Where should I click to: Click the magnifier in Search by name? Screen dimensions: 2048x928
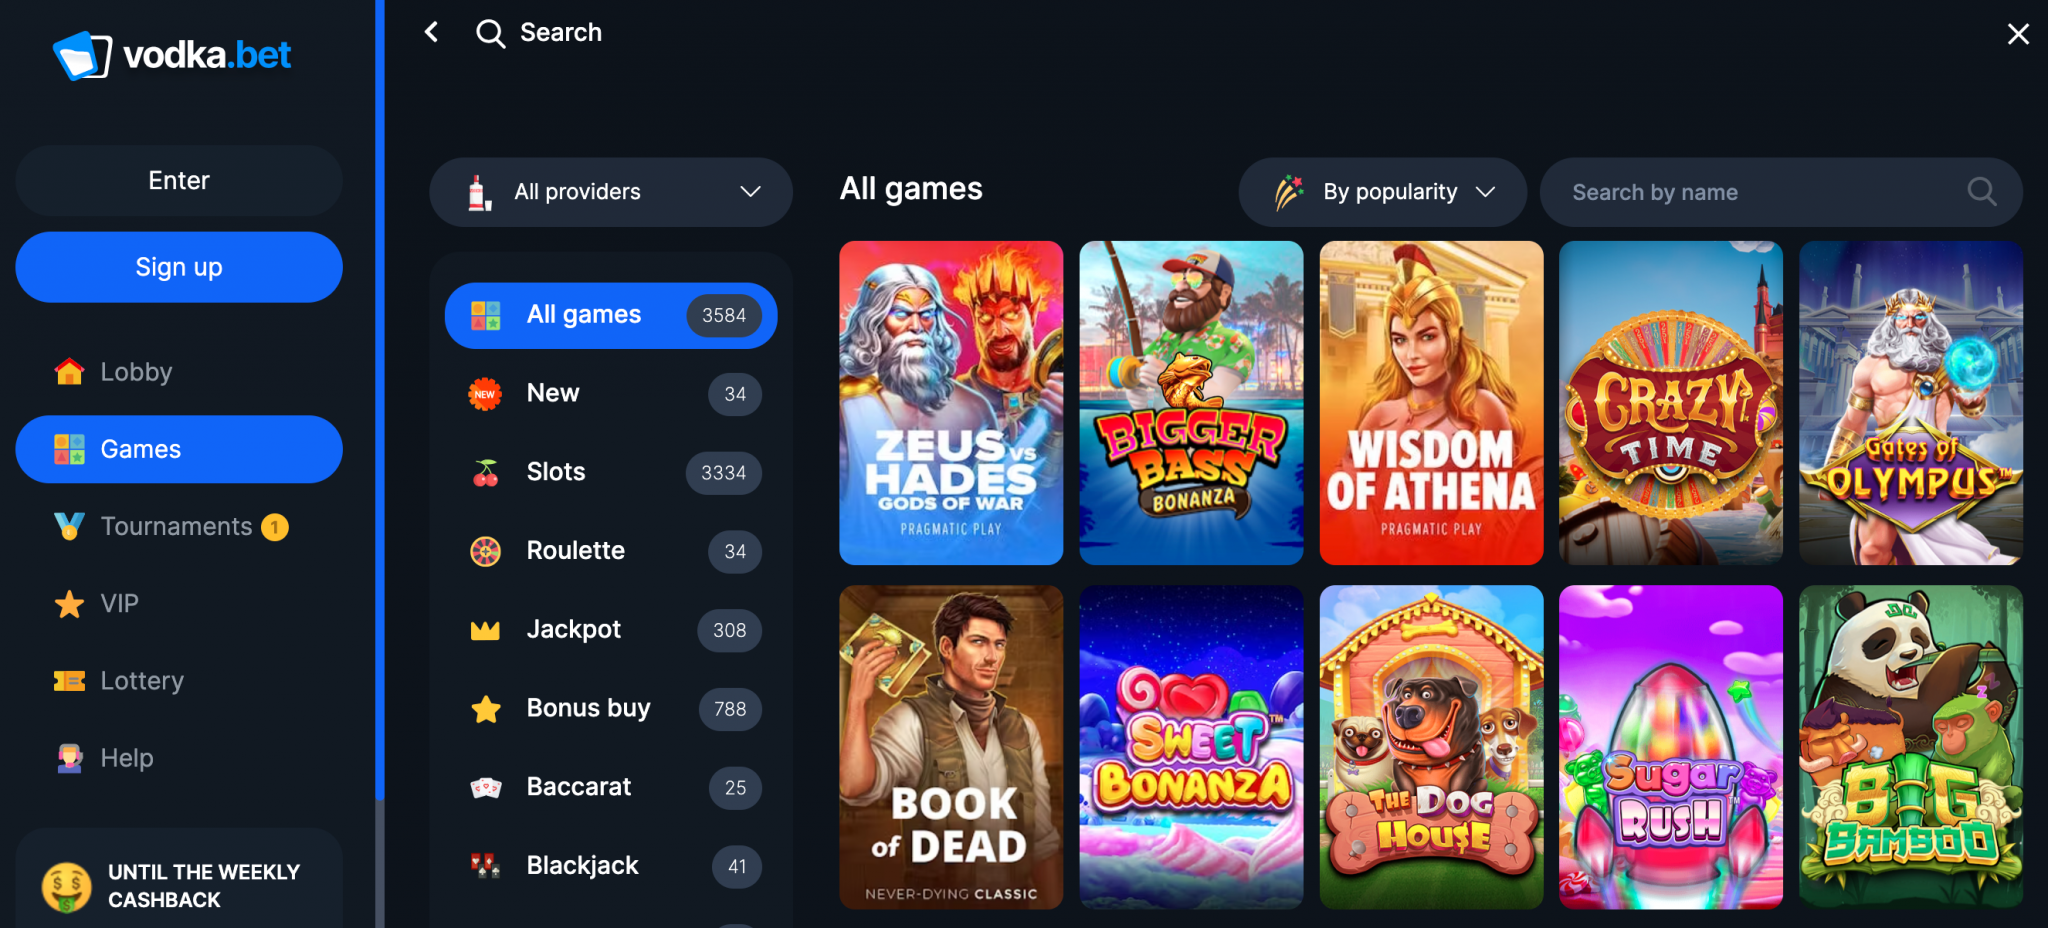(x=1981, y=192)
